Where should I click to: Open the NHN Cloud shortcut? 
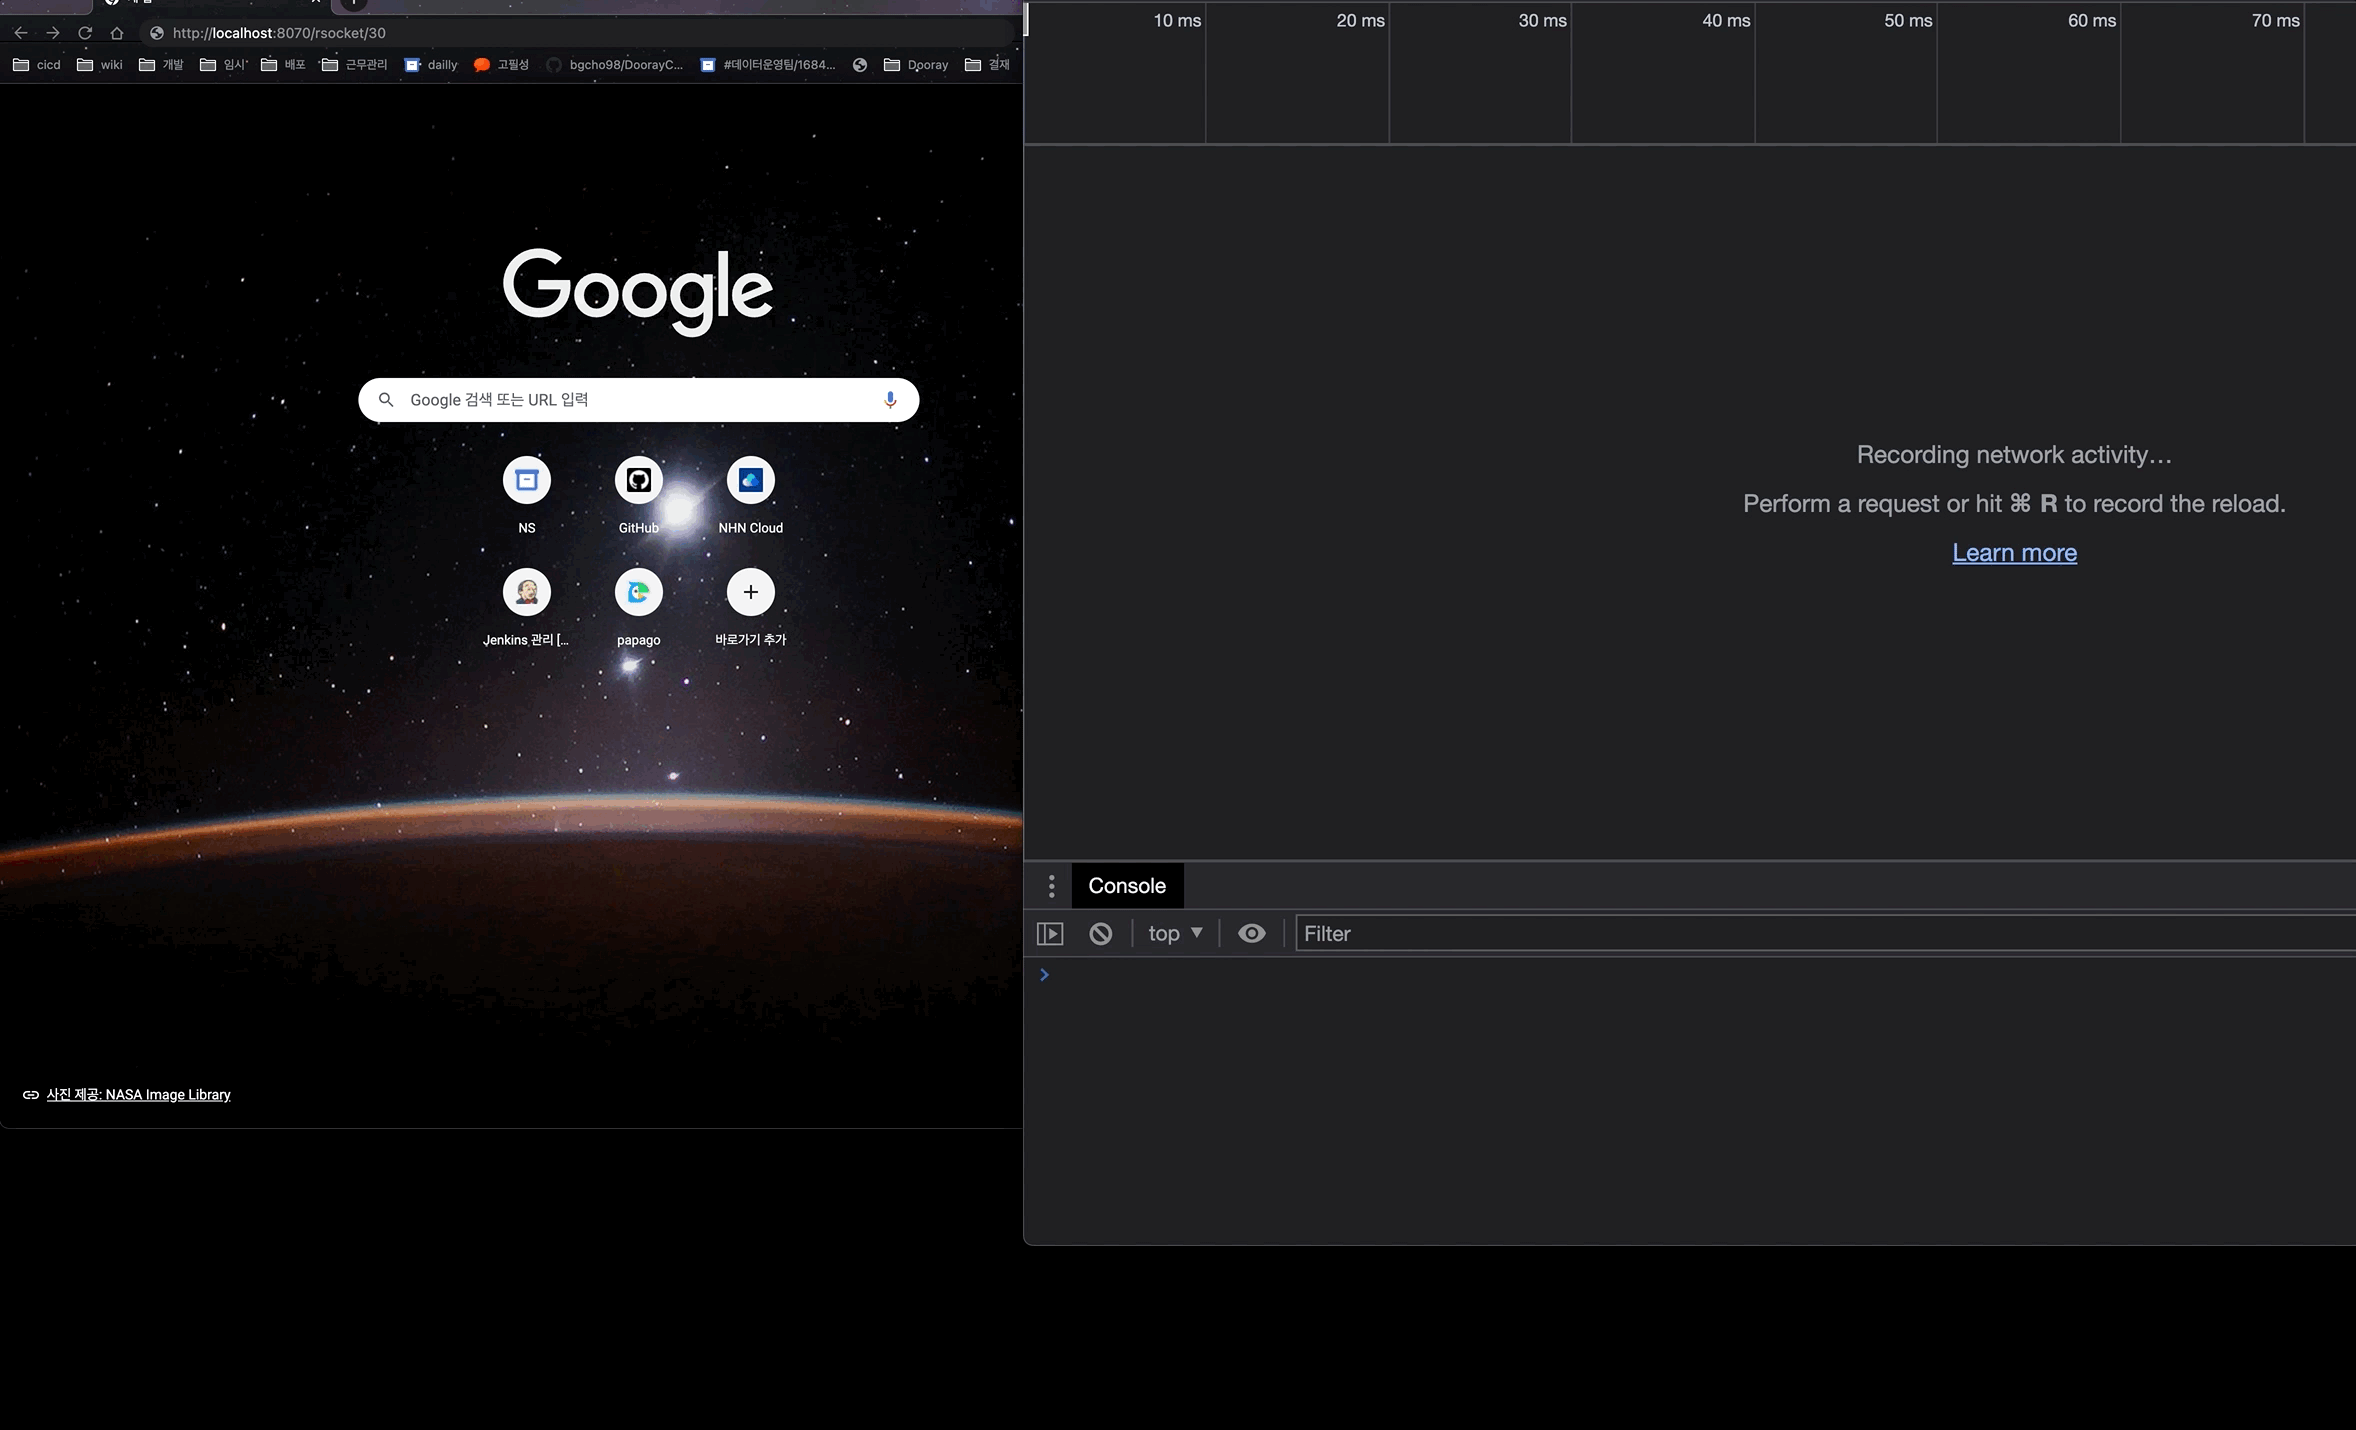(750, 481)
